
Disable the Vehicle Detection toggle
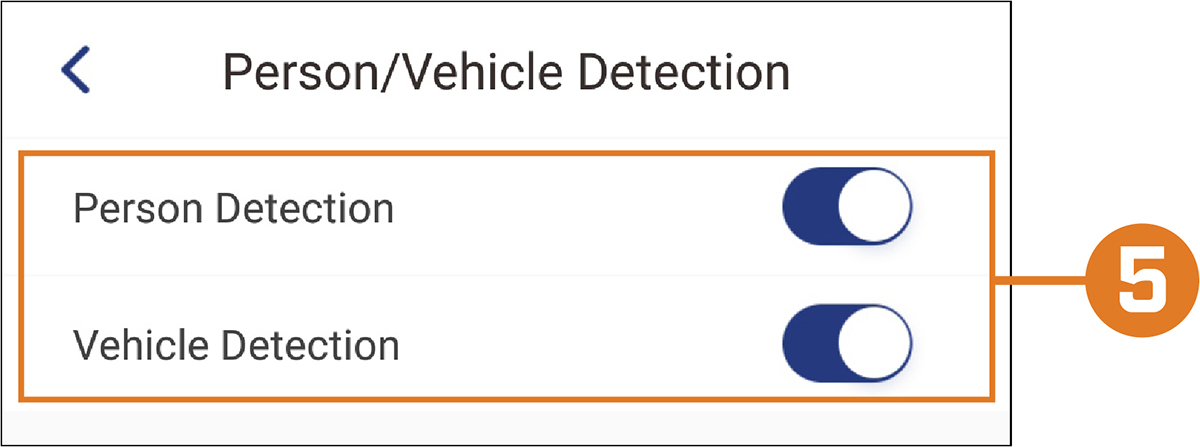click(847, 345)
